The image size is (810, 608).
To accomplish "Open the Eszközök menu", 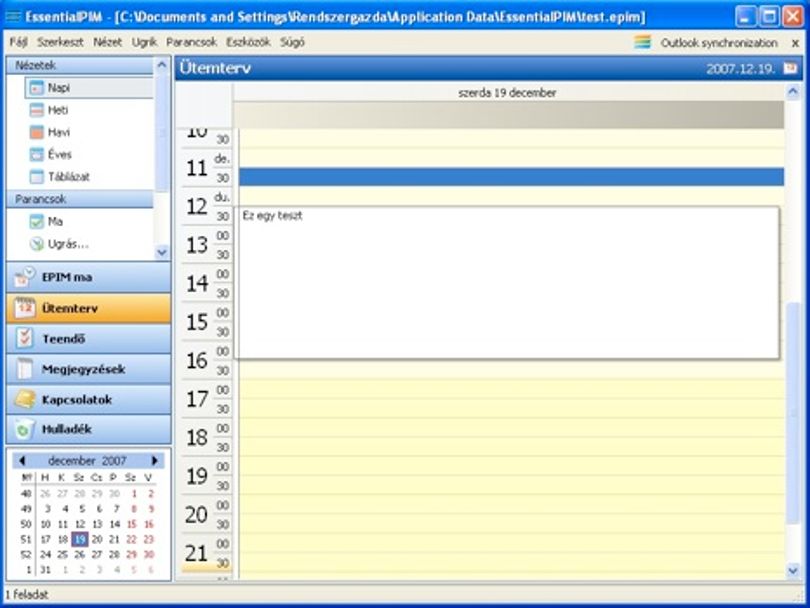I will 248,42.
